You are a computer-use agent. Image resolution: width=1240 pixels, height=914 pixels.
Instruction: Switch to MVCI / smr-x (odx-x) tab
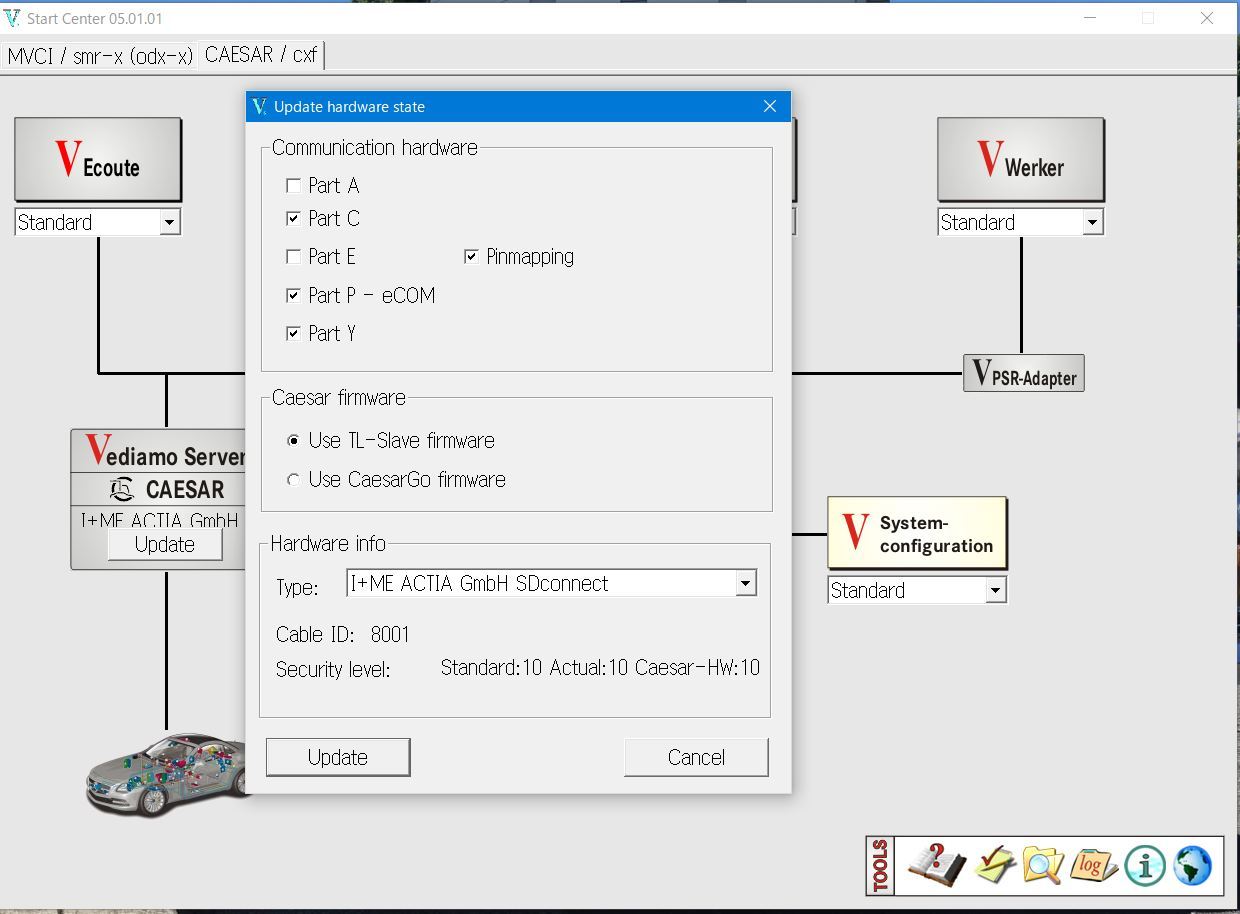coord(99,56)
